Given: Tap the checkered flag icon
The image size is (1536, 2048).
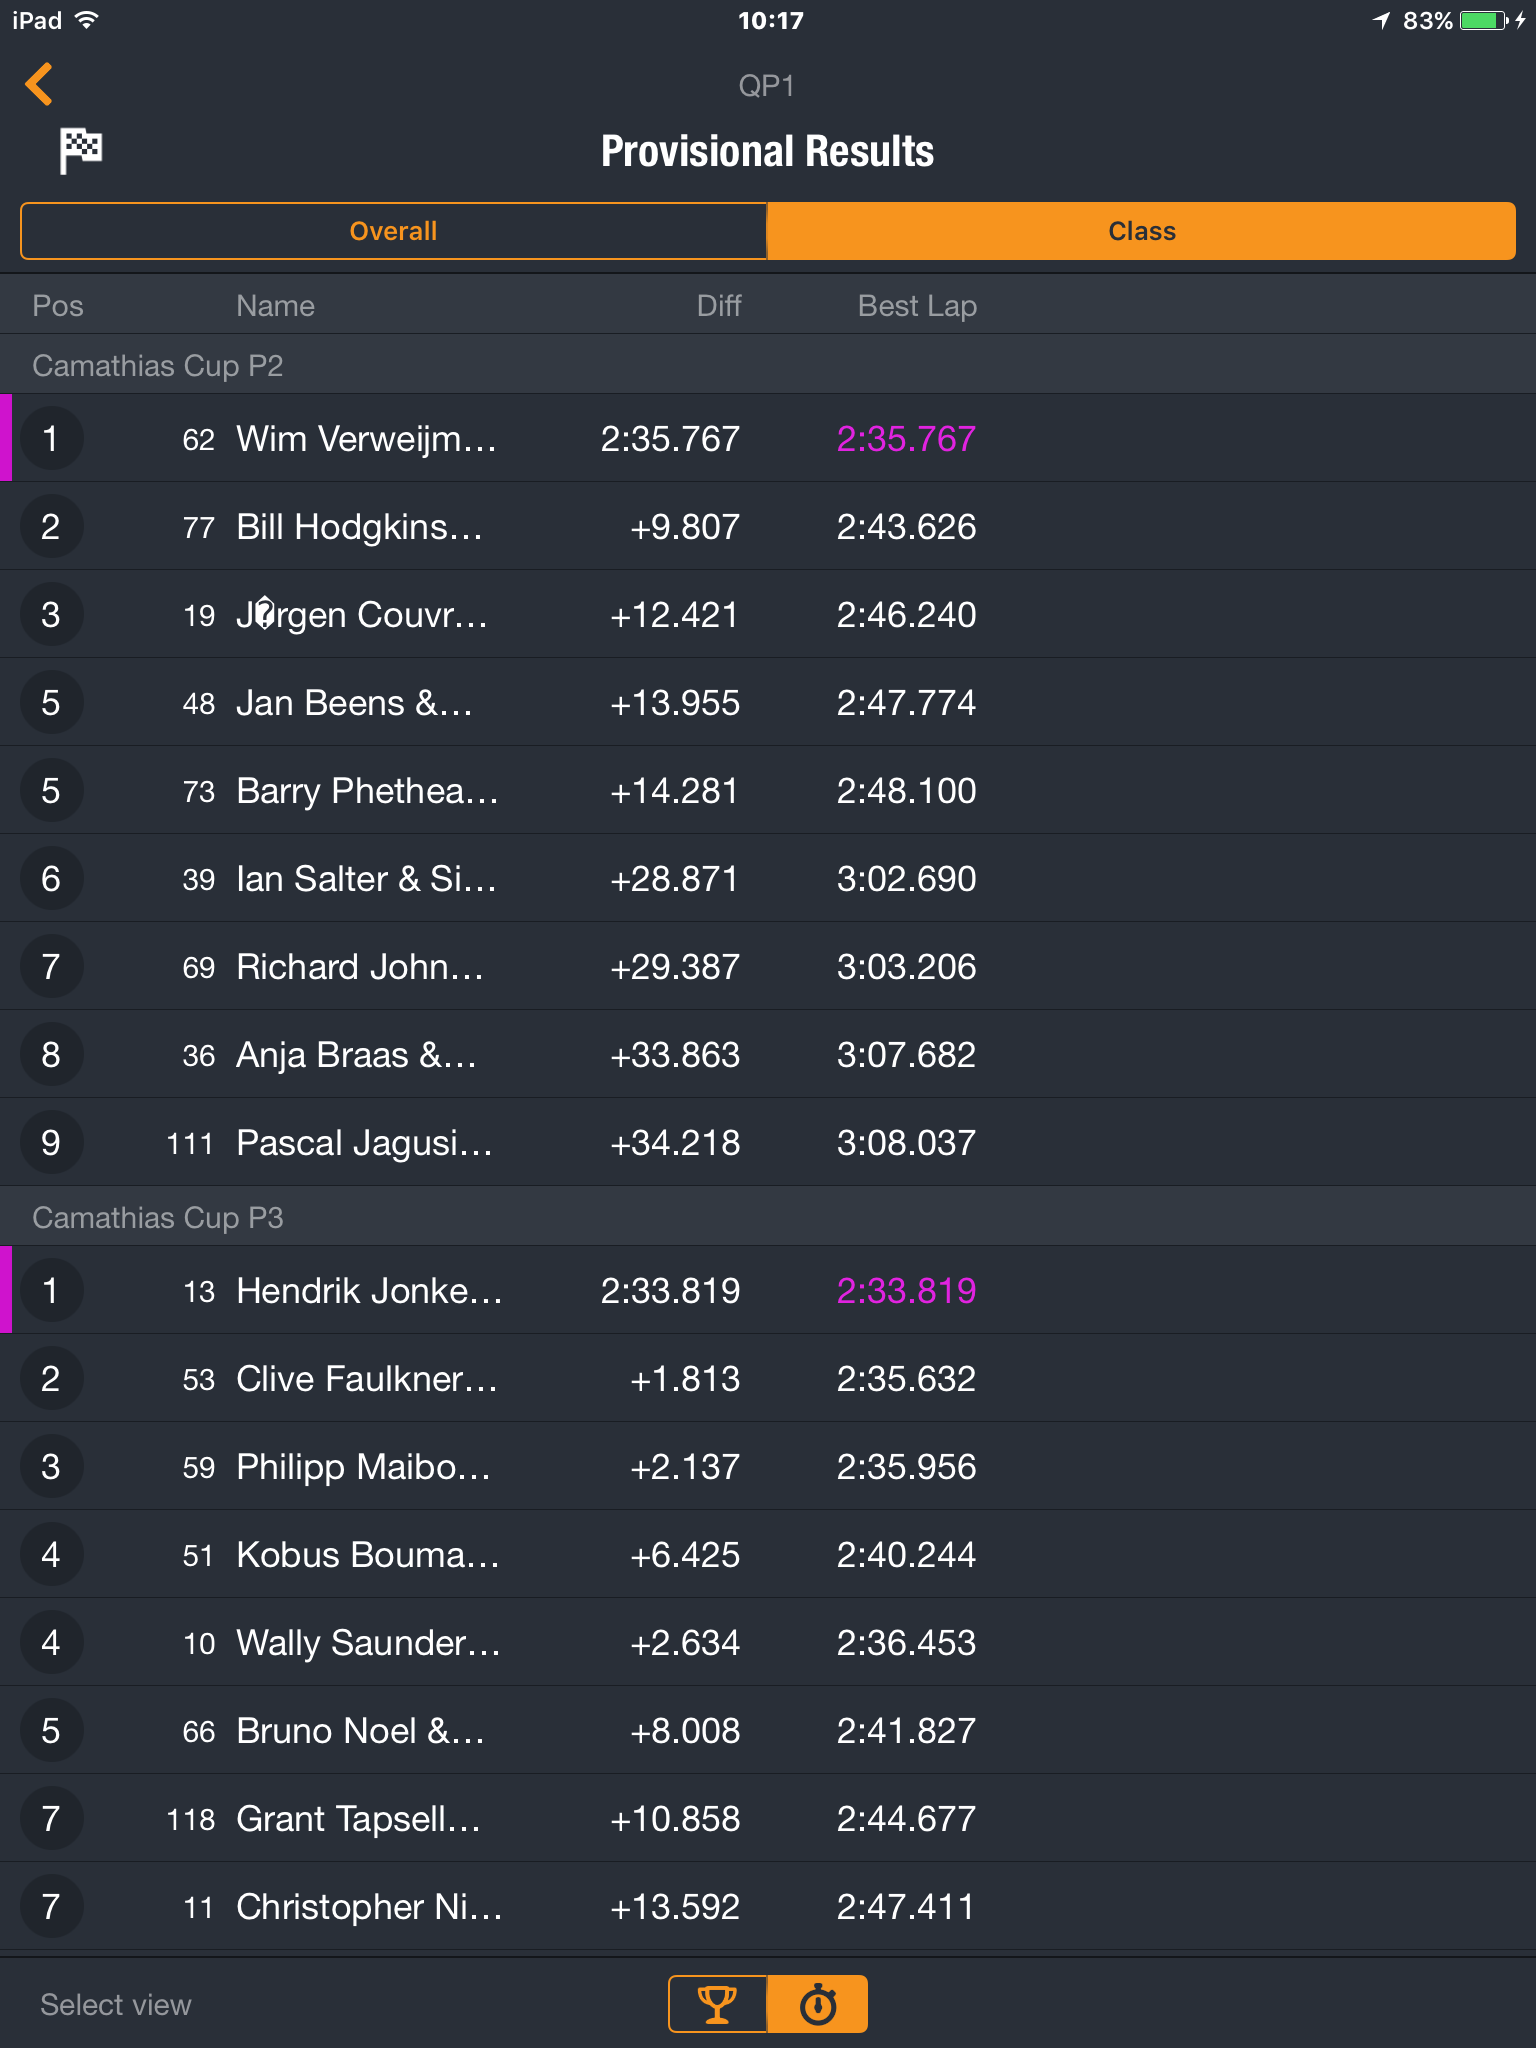Looking at the screenshot, I should (x=80, y=151).
